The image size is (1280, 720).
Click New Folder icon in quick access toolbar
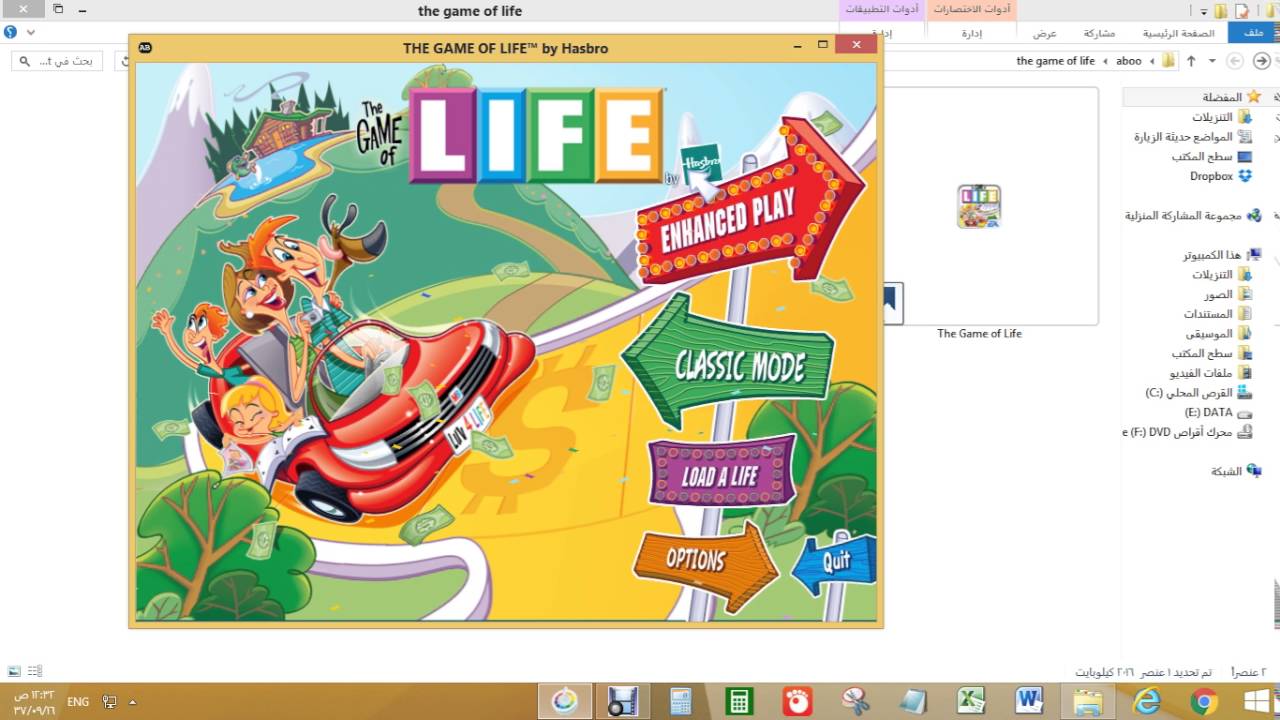coord(1221,10)
